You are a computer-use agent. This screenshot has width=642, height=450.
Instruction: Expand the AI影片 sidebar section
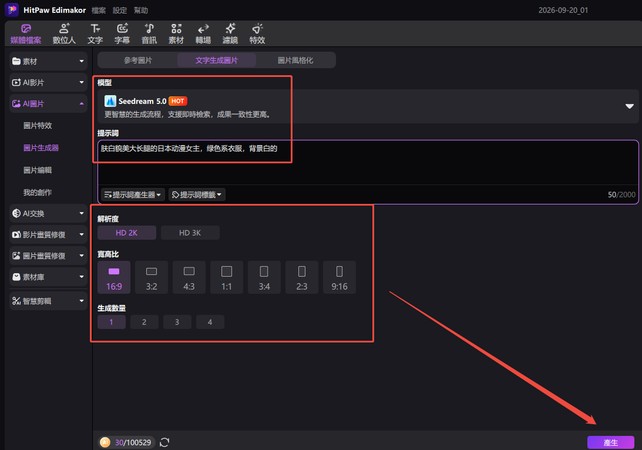48,83
